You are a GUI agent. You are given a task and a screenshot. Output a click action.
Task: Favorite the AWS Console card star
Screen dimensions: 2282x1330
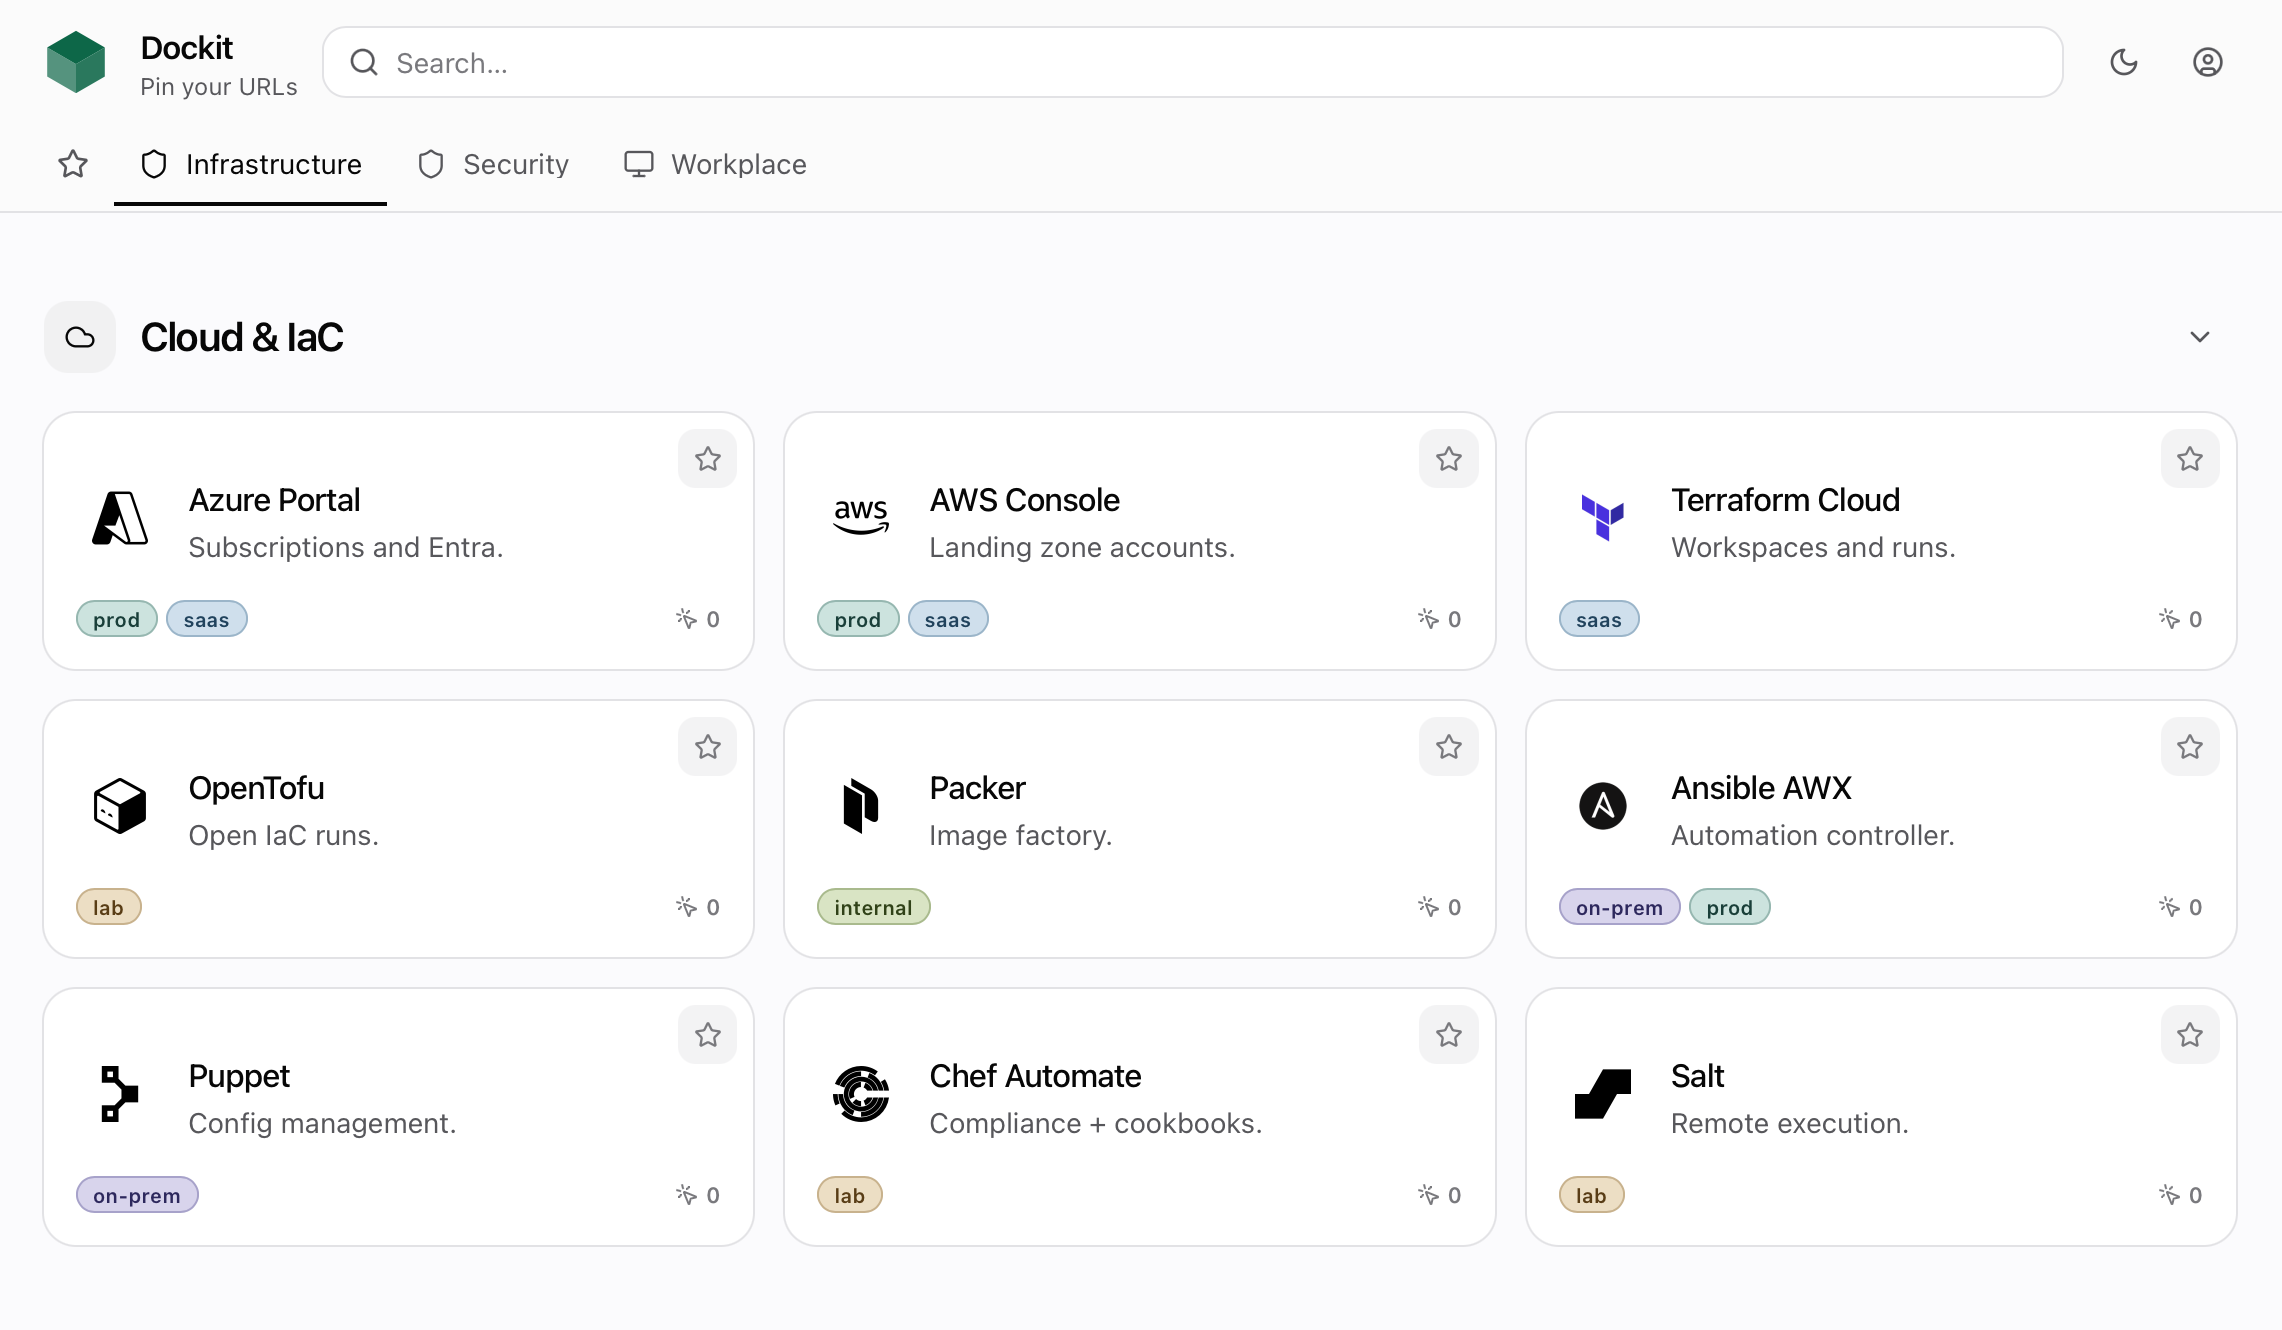tap(1449, 459)
